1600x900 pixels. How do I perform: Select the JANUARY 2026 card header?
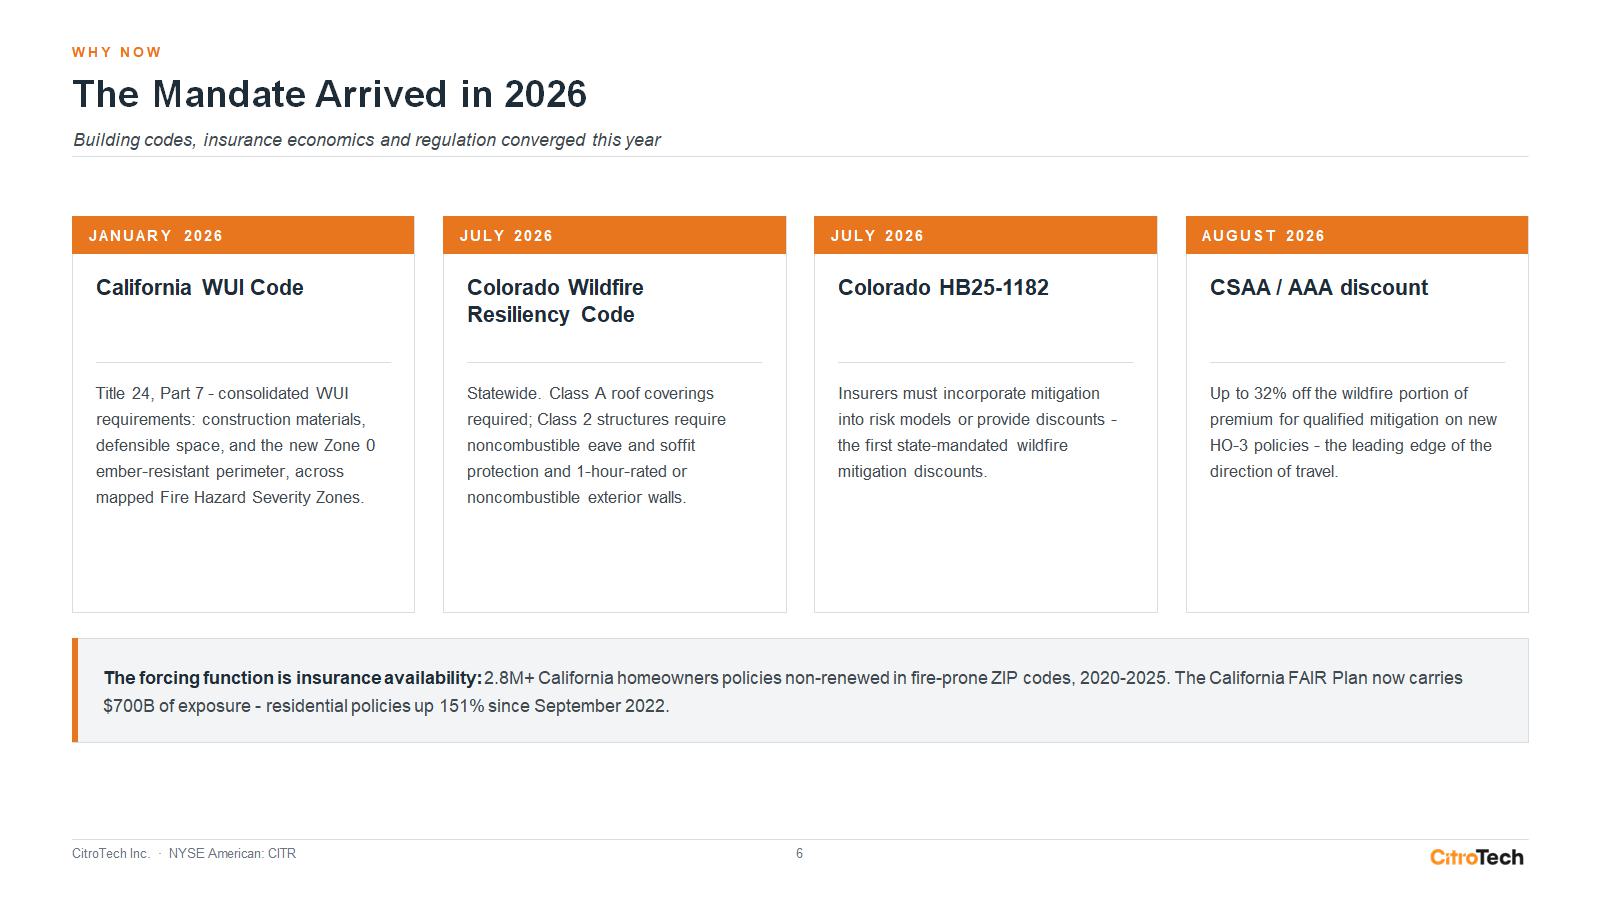(243, 235)
